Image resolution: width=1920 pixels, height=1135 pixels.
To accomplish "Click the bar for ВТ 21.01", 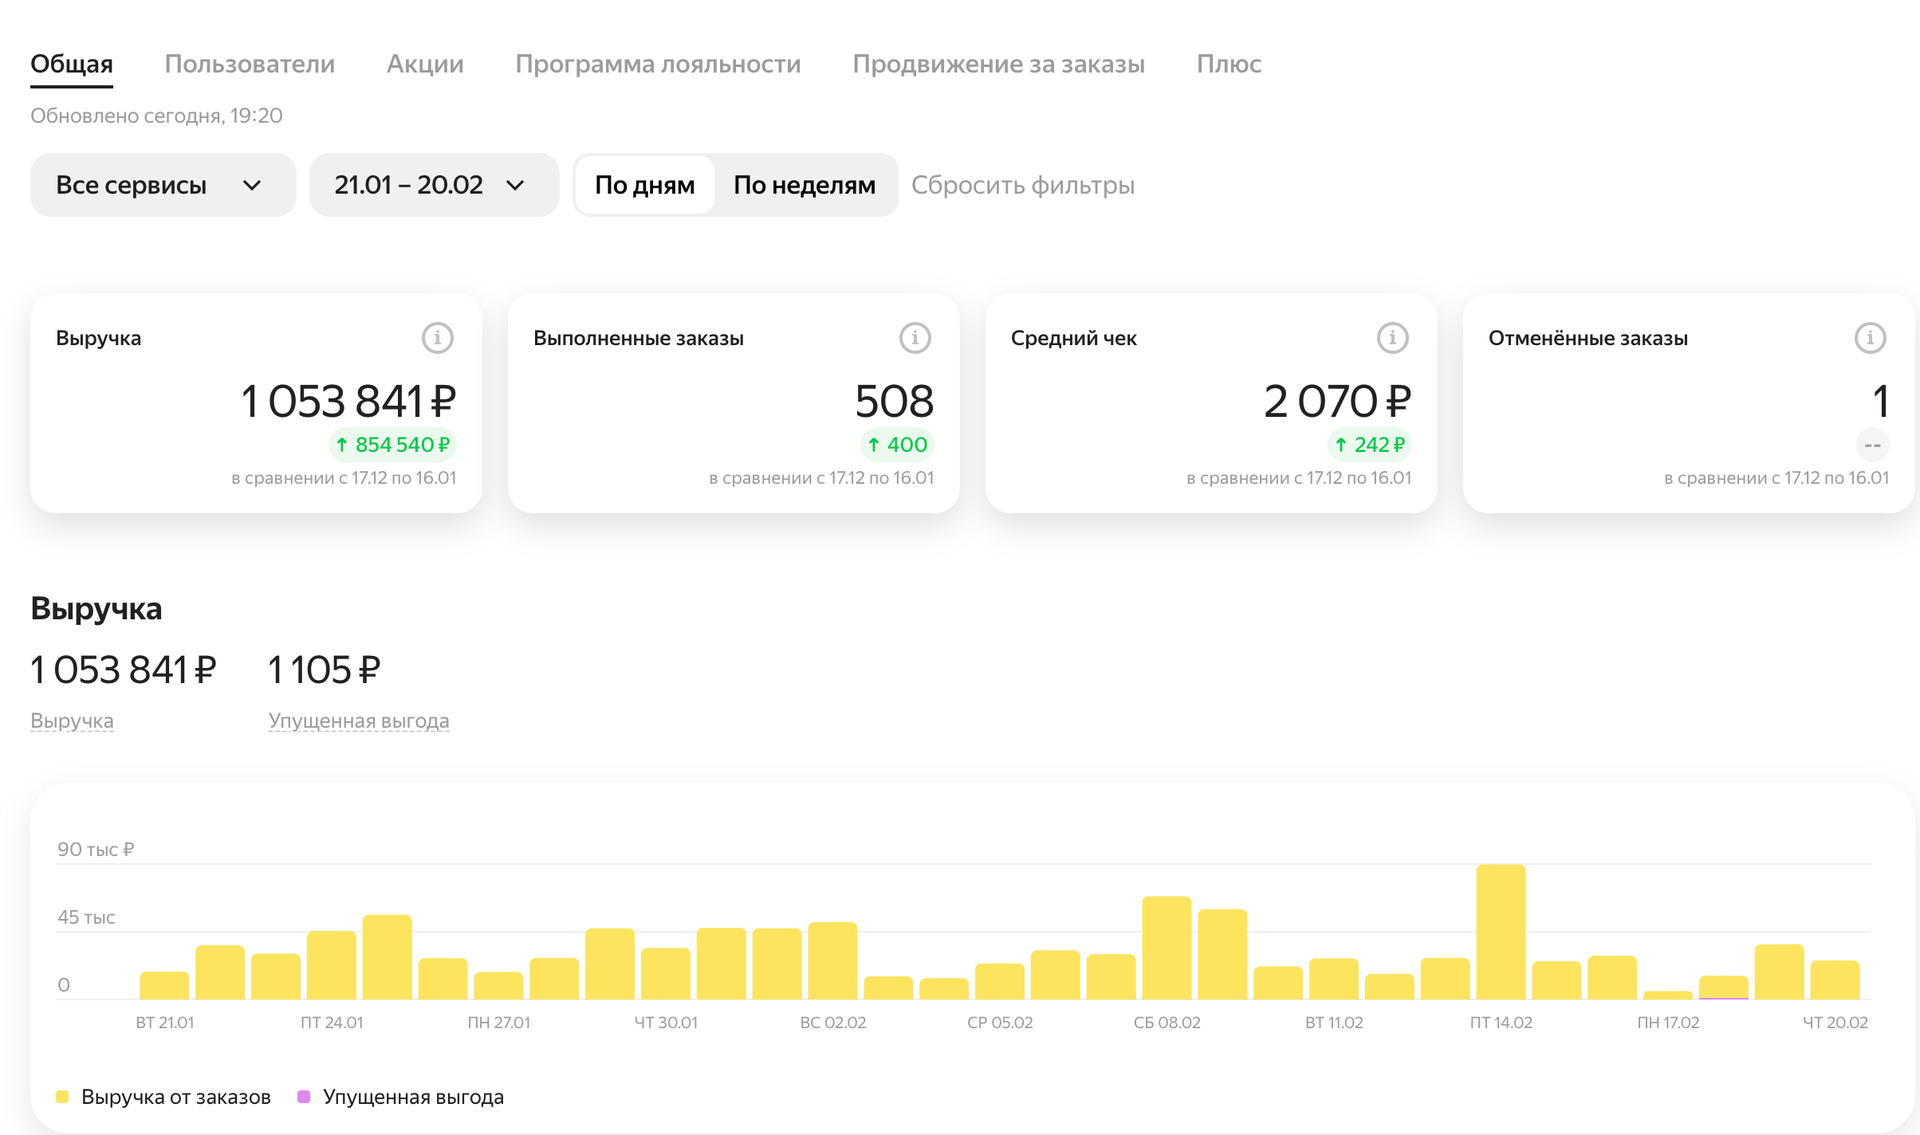I will click(x=164, y=986).
